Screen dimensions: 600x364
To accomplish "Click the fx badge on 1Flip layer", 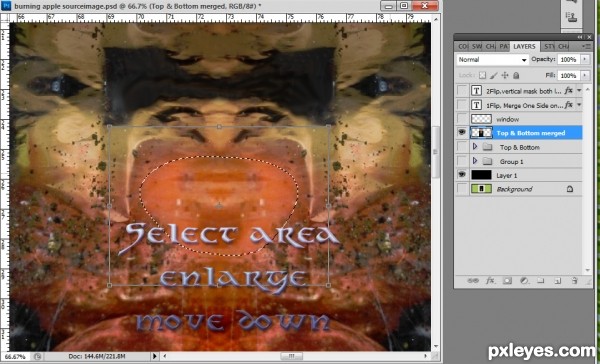I will [x=569, y=104].
